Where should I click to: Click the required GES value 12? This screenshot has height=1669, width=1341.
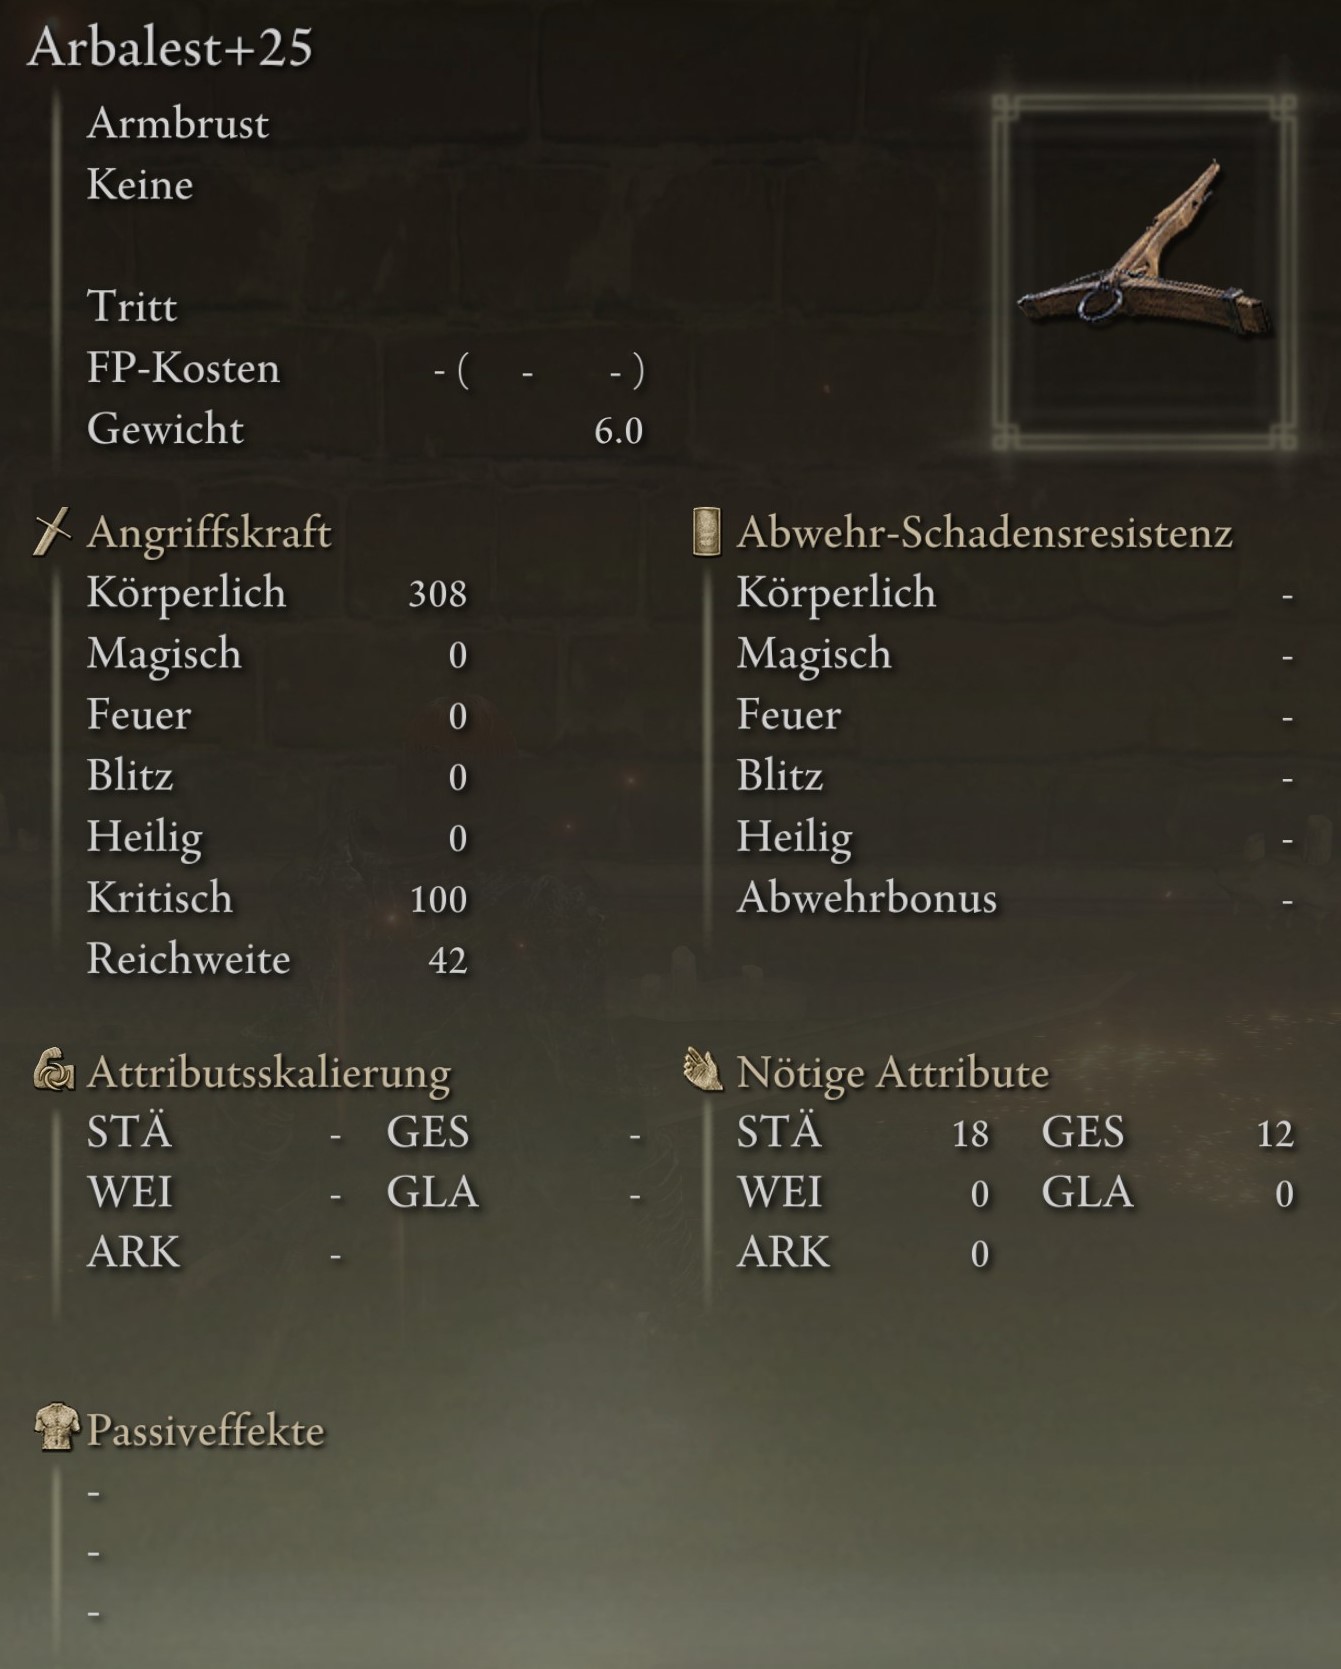1275,1134
